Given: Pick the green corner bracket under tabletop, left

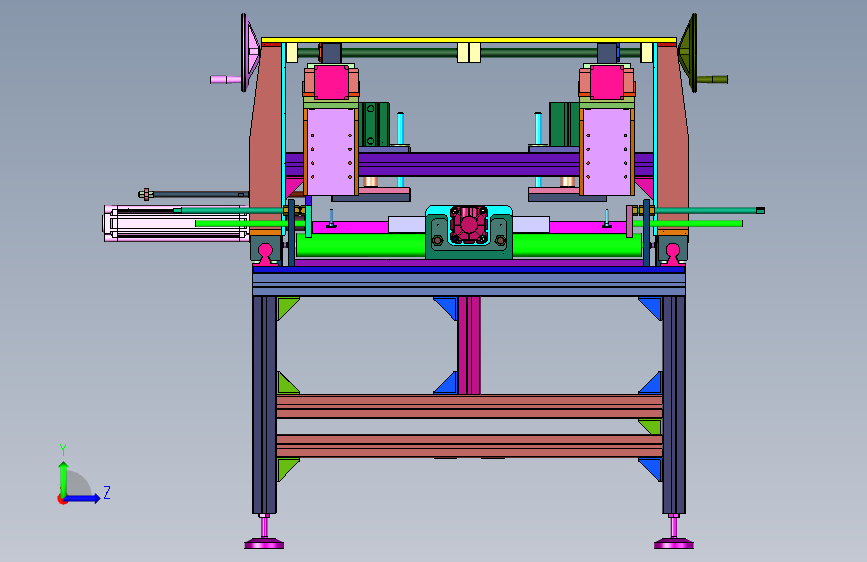Looking at the screenshot, I should [x=285, y=306].
